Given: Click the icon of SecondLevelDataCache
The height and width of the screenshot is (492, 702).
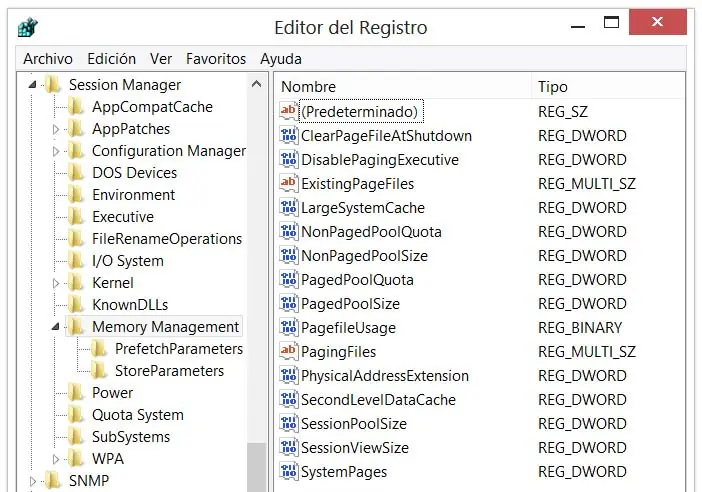Looking at the screenshot, I should point(289,399).
